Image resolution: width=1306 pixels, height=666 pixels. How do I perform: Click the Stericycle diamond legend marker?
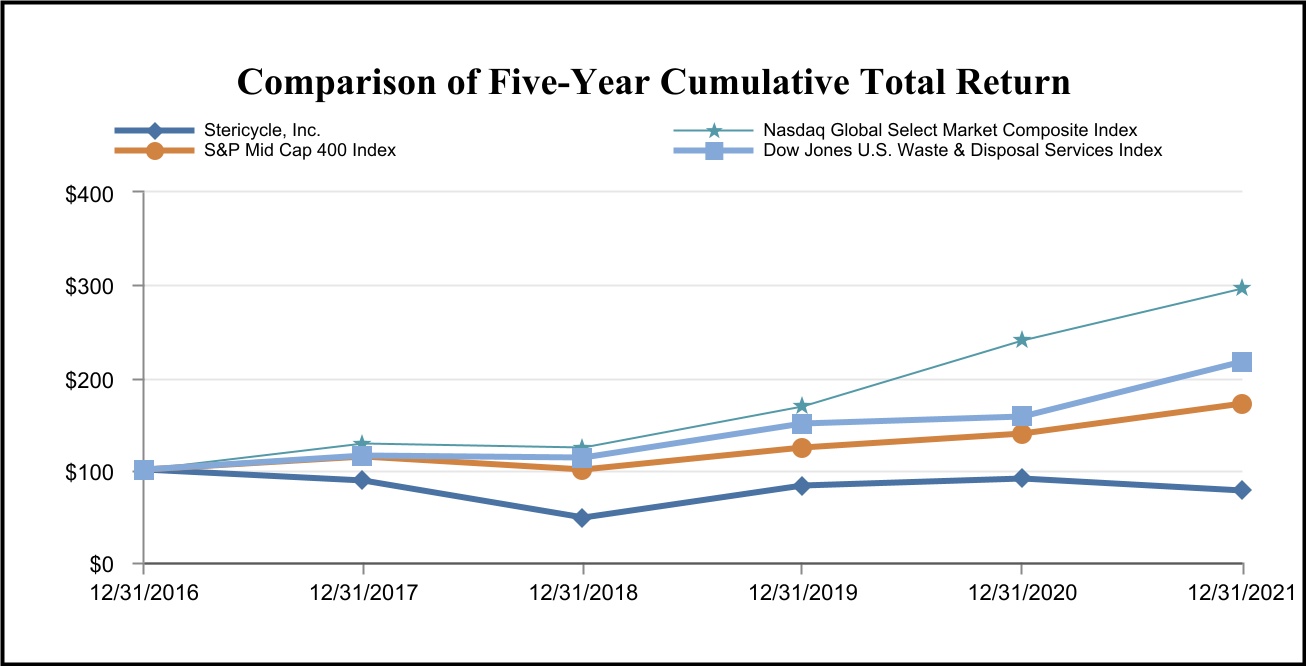click(154, 130)
